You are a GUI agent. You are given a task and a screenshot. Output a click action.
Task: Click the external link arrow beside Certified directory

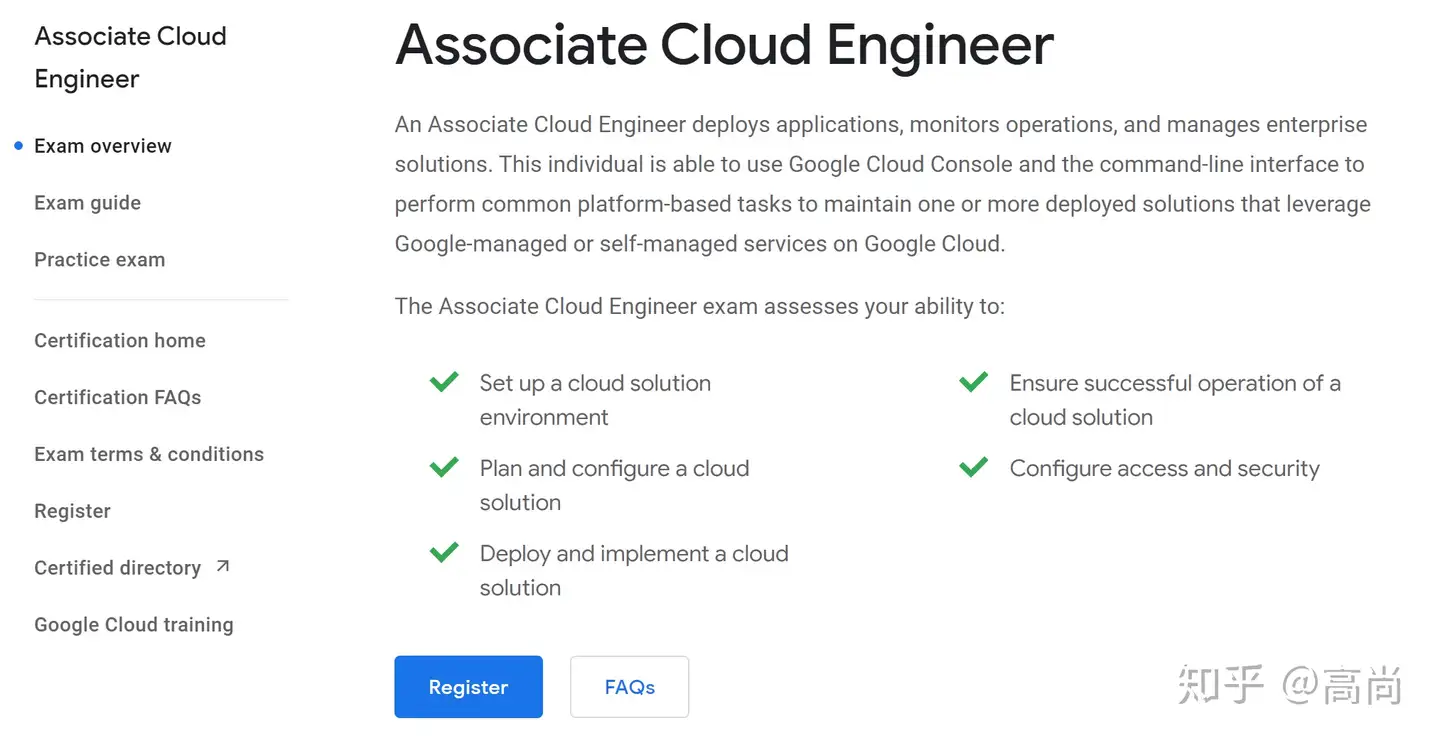[223, 566]
